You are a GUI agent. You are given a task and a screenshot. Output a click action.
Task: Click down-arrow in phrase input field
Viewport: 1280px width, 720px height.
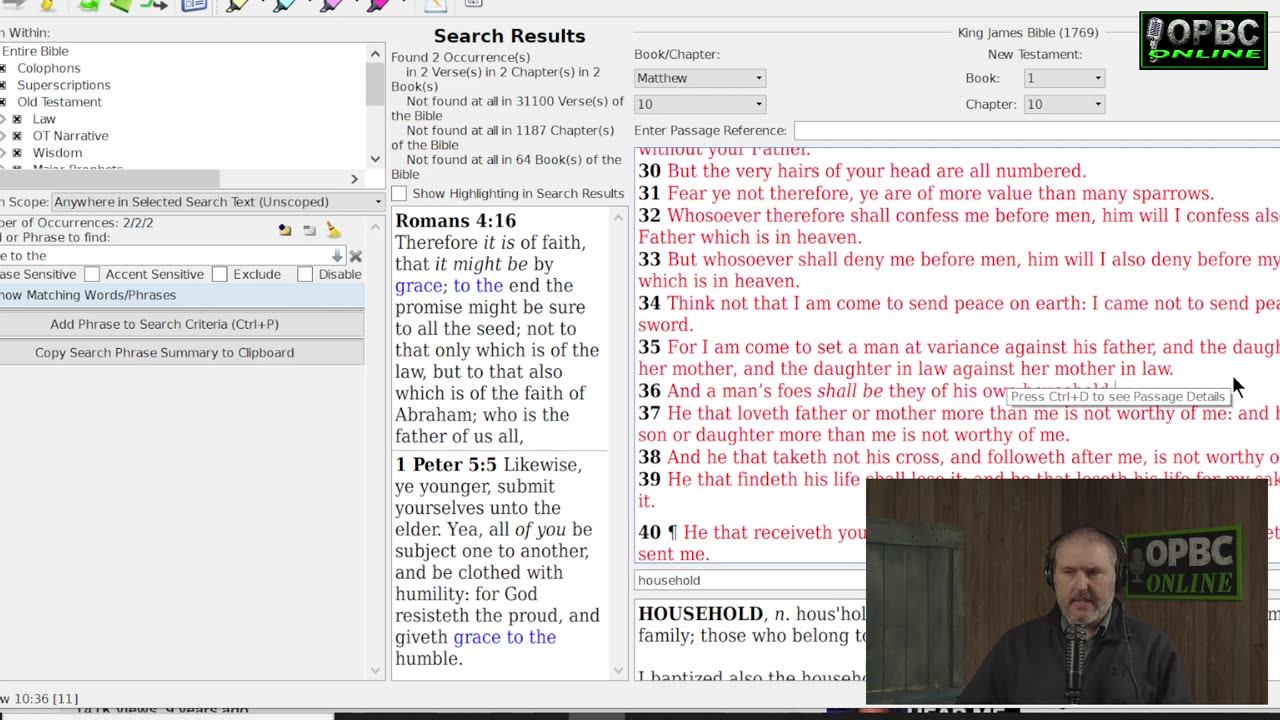coord(337,256)
